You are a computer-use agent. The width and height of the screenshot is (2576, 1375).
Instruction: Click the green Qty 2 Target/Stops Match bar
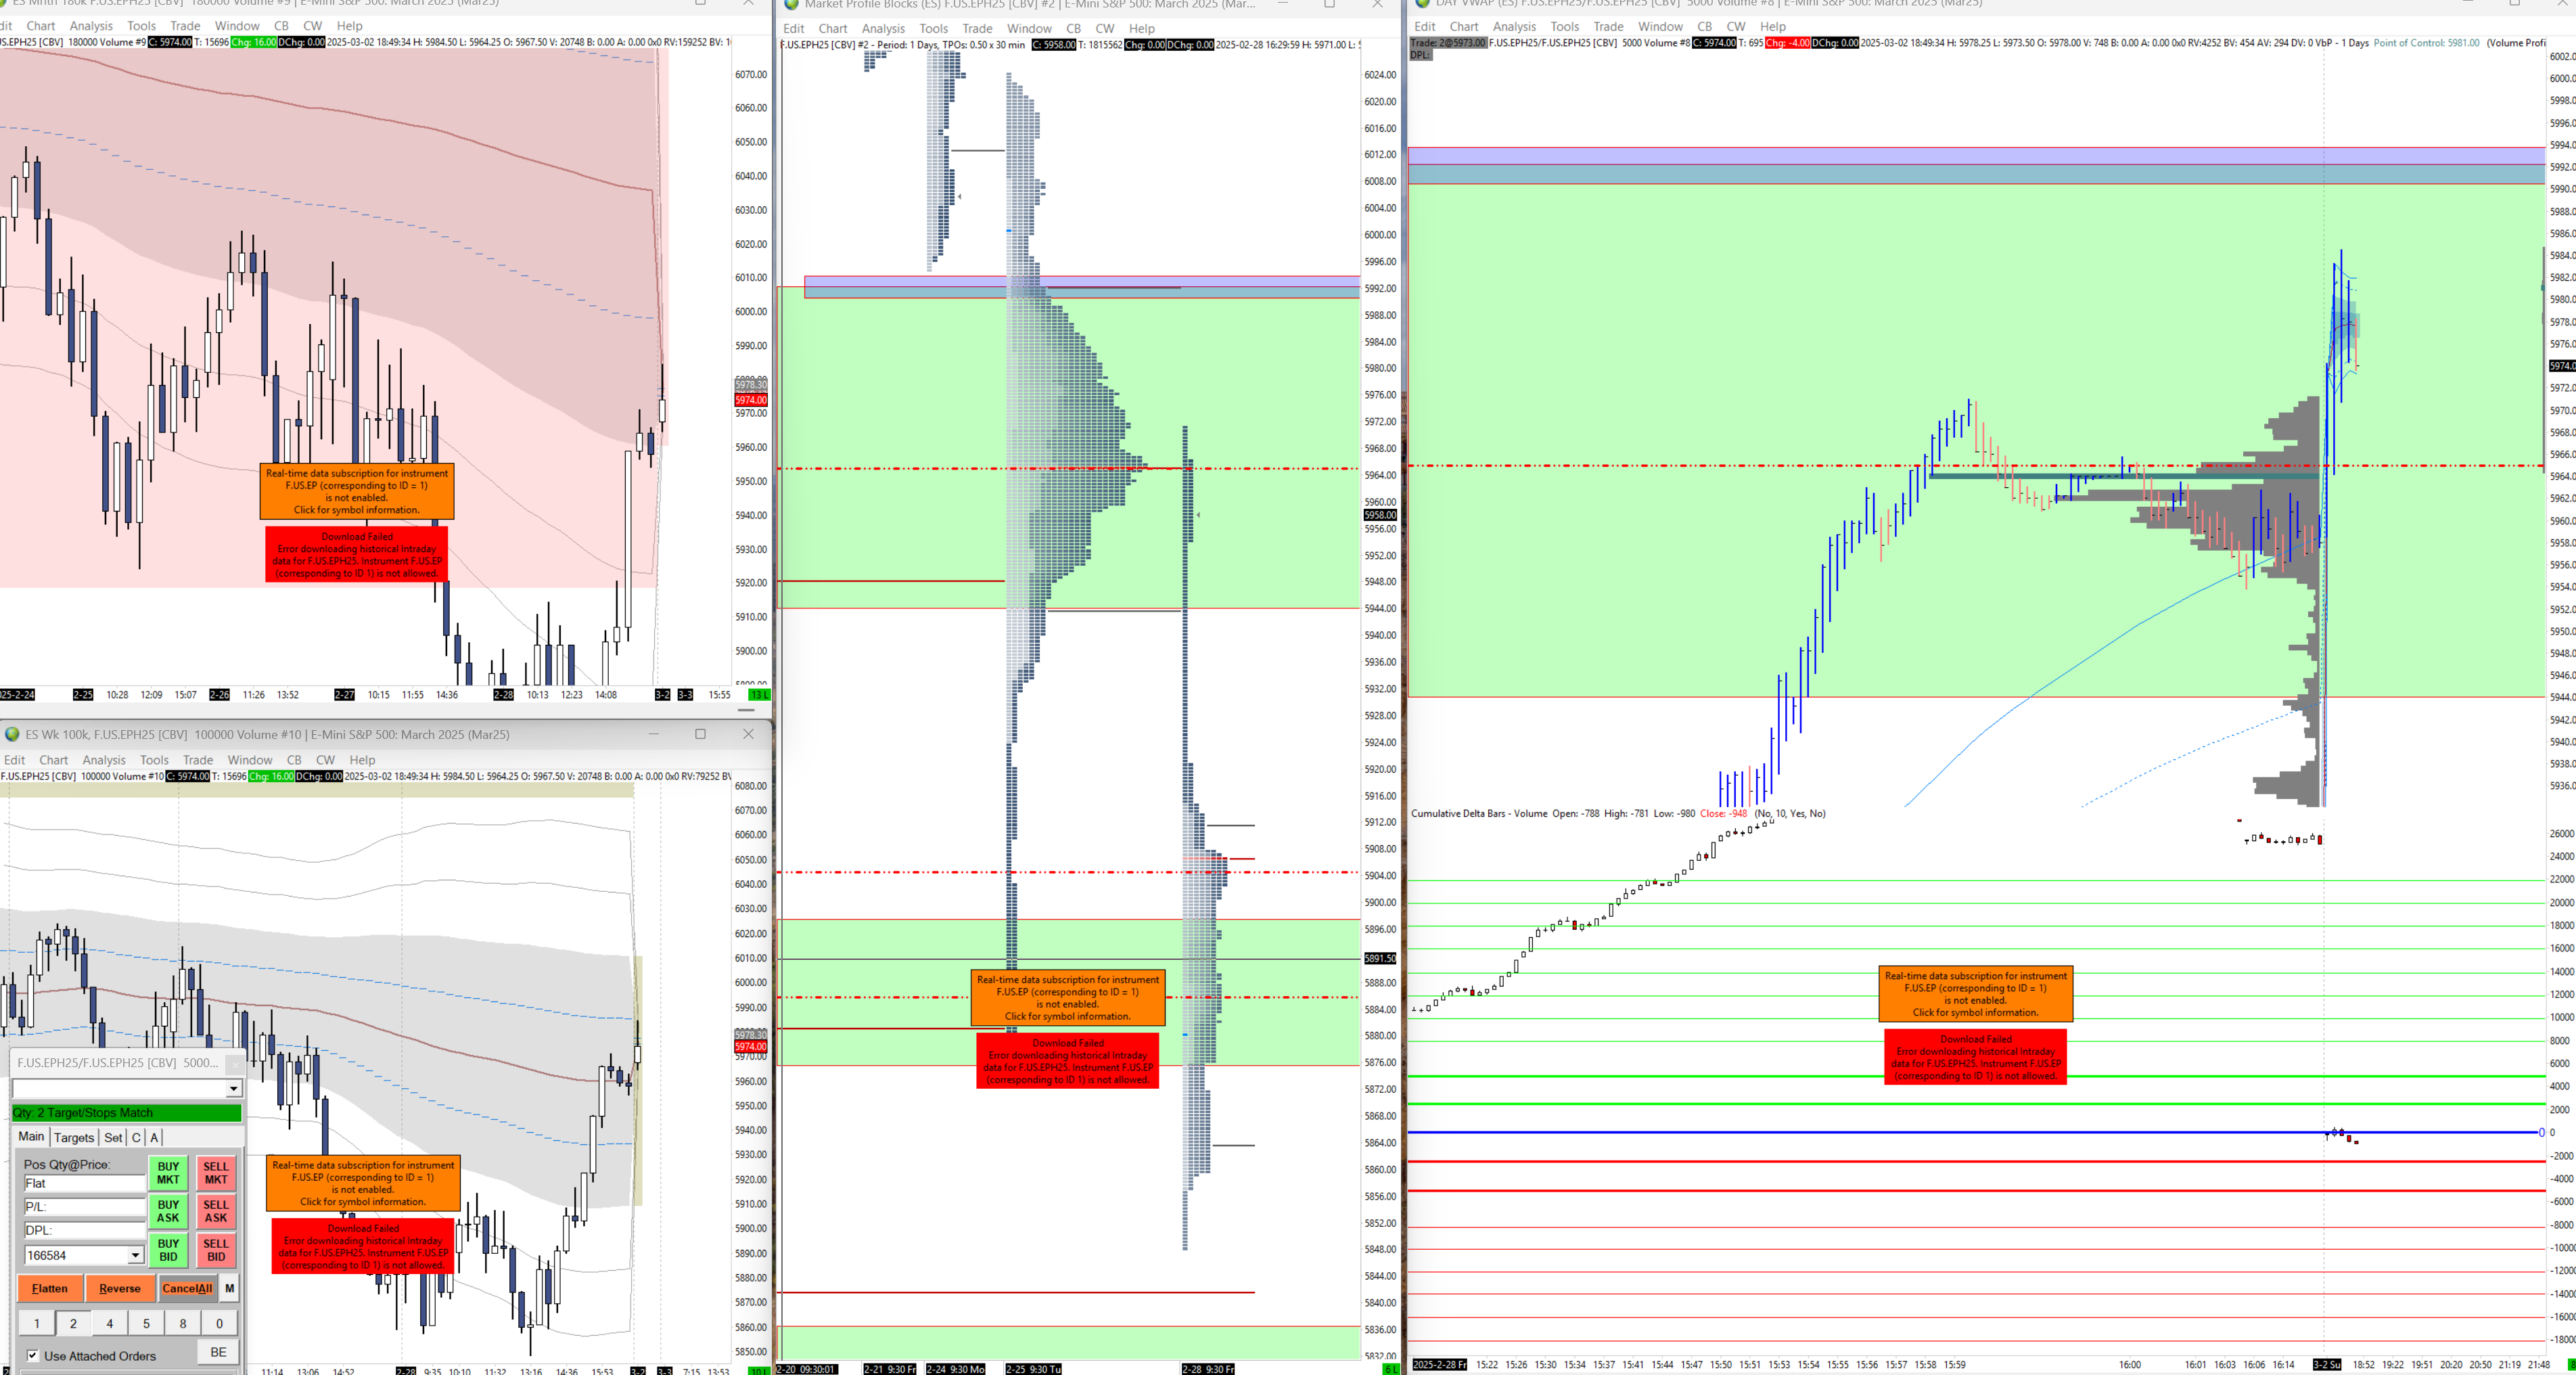(x=126, y=1113)
